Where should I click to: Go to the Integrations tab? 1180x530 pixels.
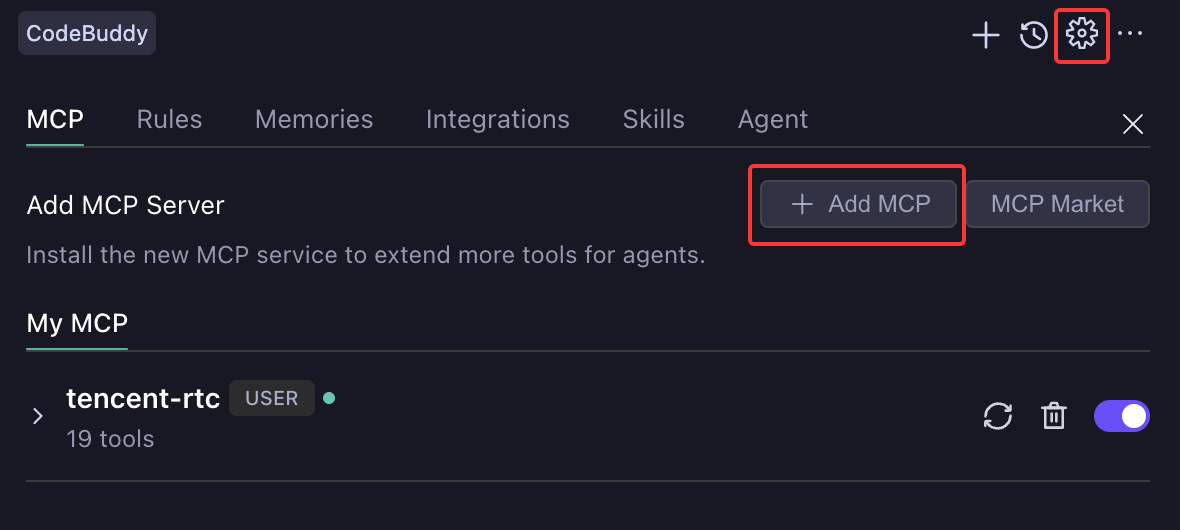pyautogui.click(x=497, y=120)
